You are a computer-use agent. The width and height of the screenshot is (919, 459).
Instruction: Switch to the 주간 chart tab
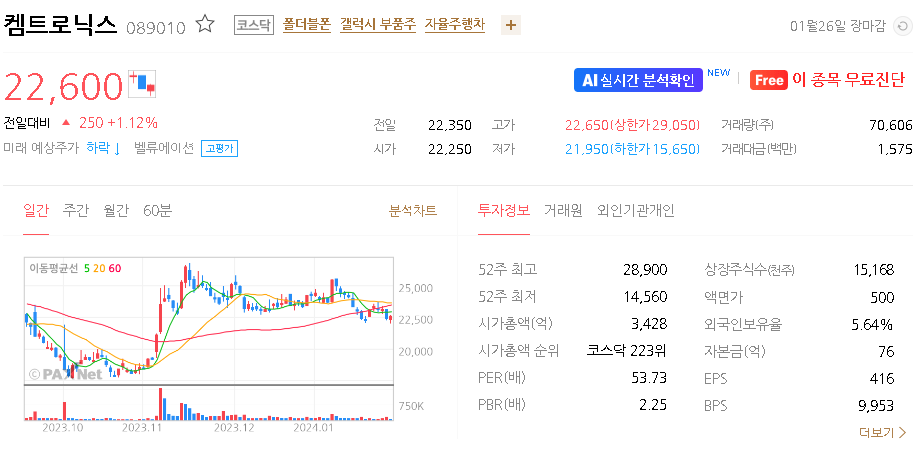76,210
